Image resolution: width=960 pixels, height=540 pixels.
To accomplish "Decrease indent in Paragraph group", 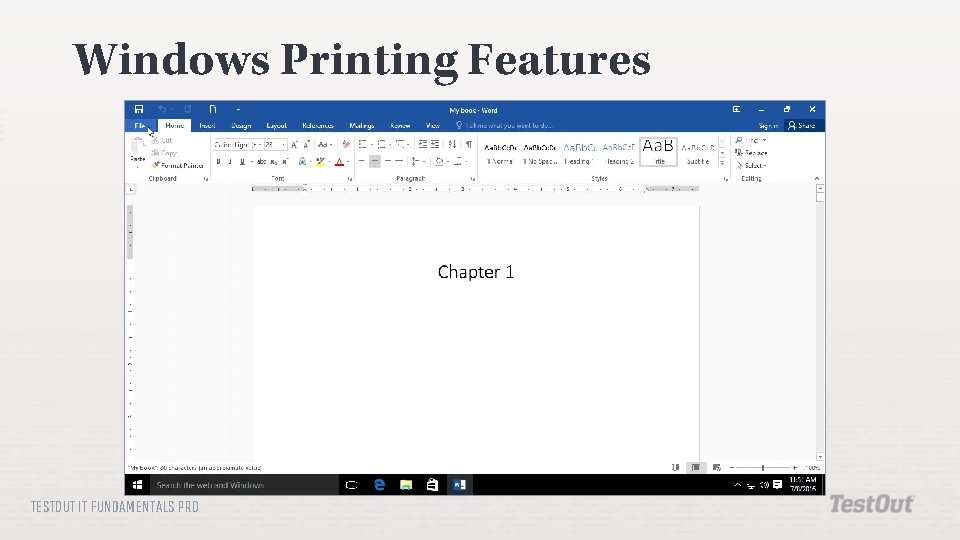I will coord(422,144).
